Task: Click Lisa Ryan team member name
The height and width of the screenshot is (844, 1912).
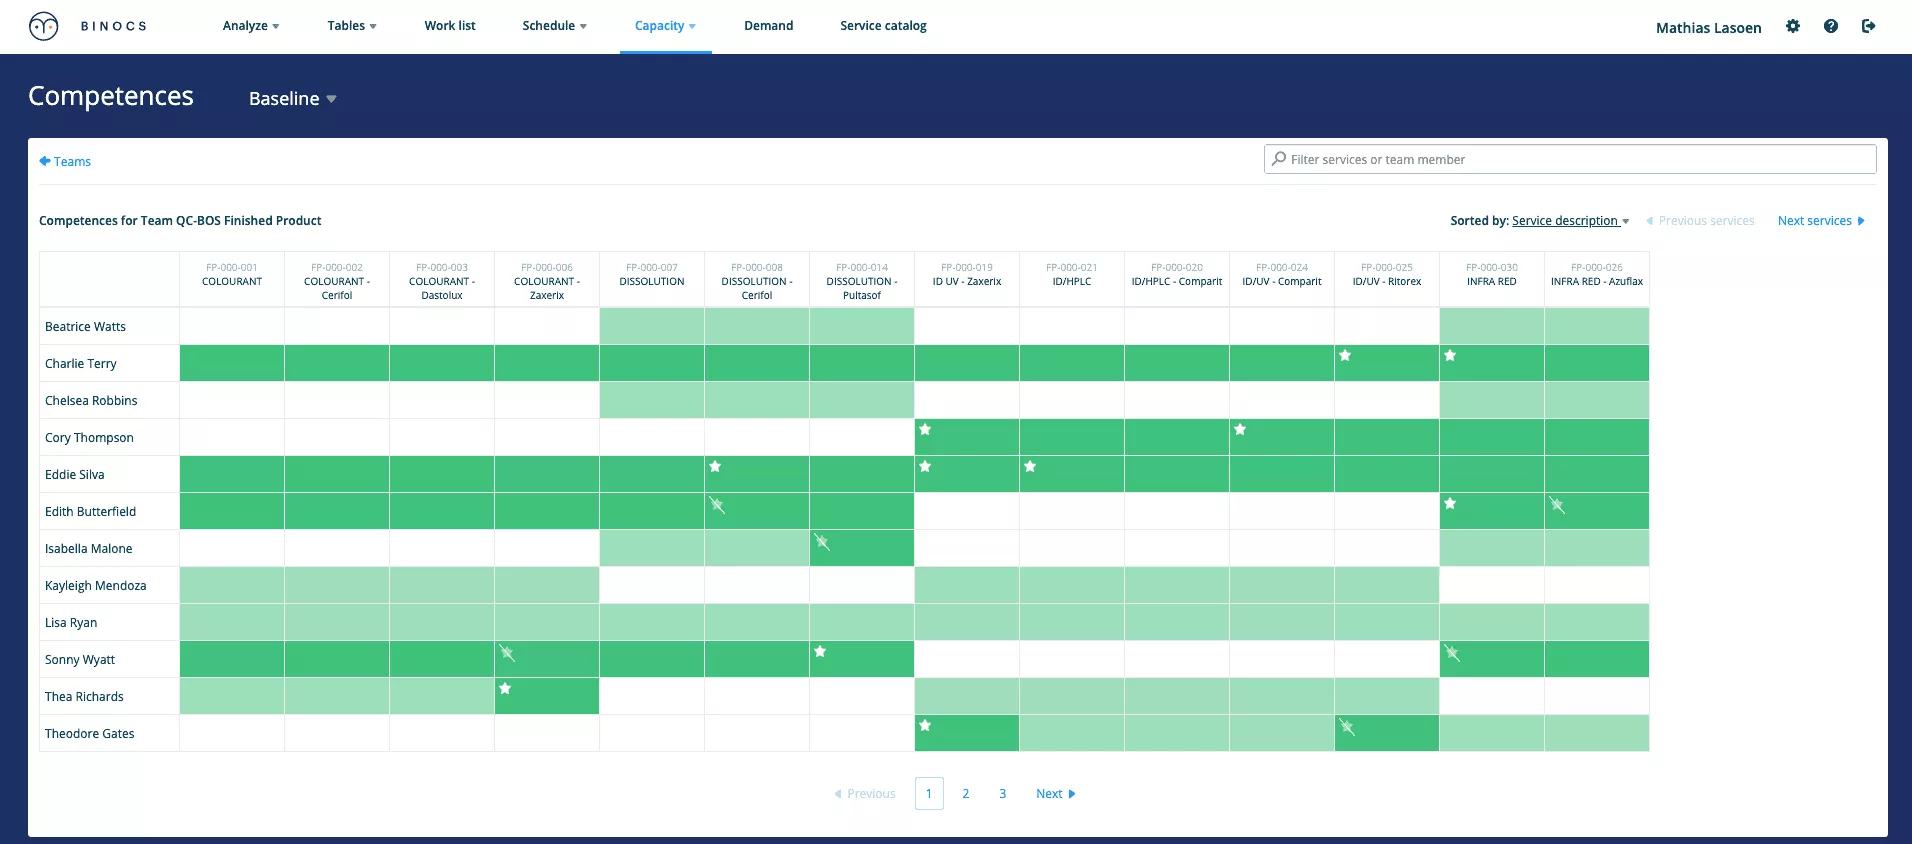Action: point(71,622)
